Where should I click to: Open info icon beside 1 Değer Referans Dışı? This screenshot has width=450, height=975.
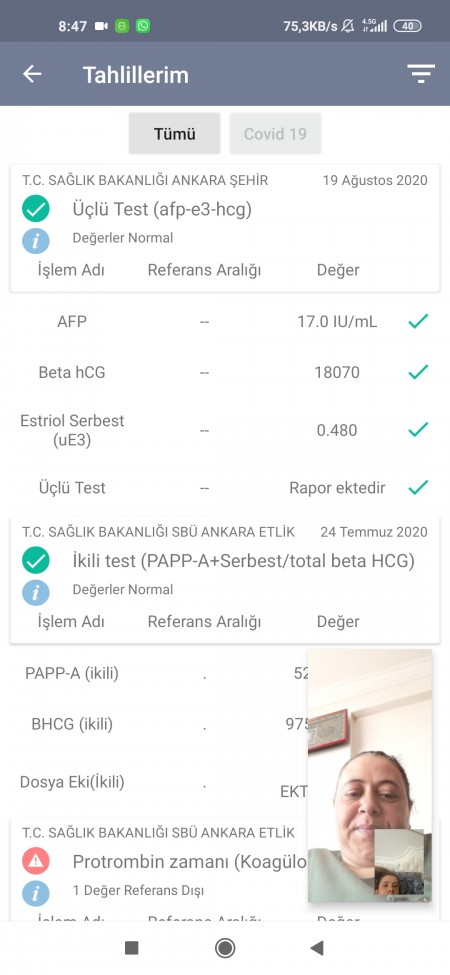[35, 892]
